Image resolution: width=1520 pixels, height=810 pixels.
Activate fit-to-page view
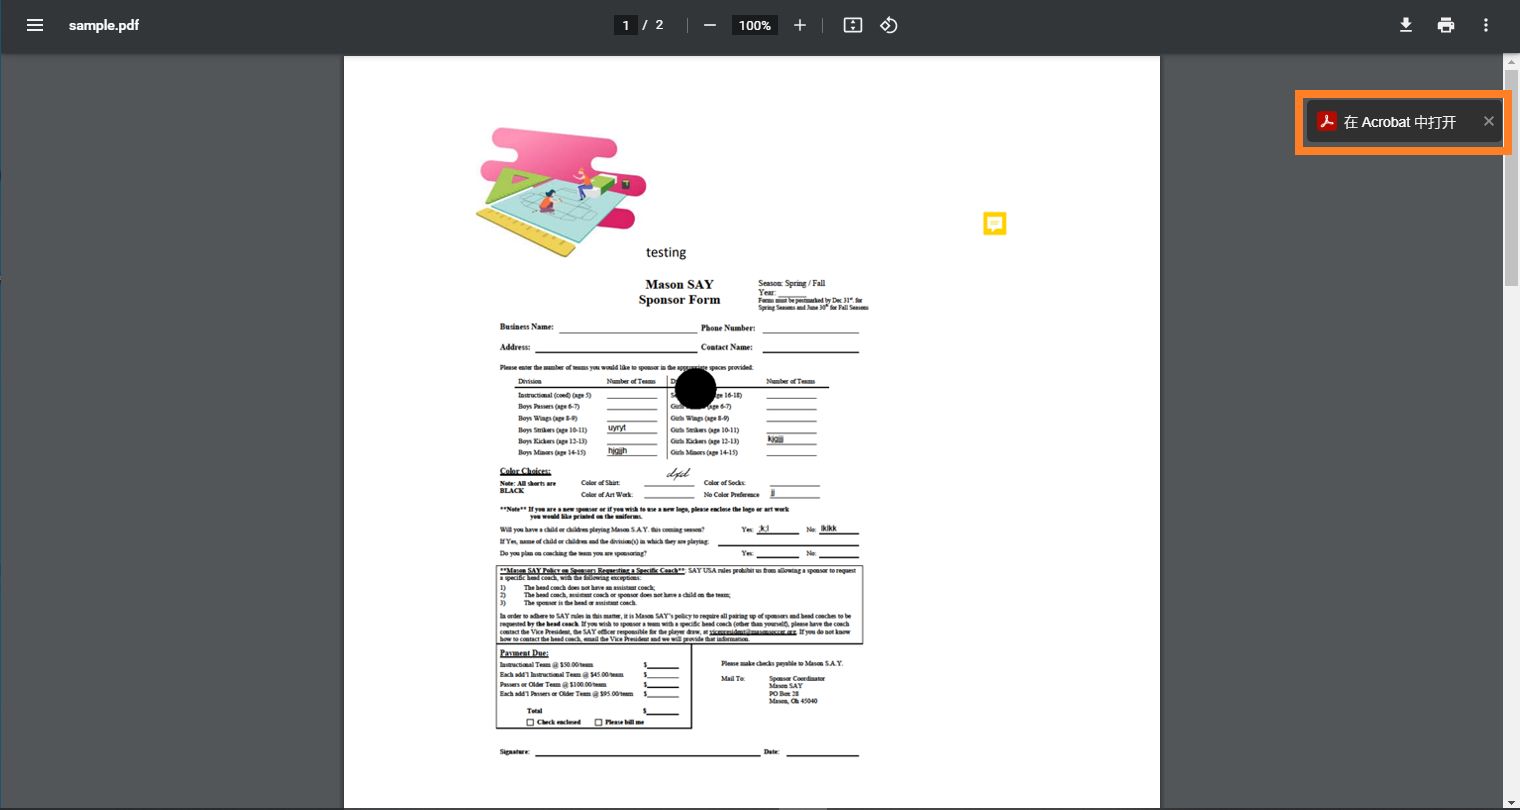[x=852, y=25]
